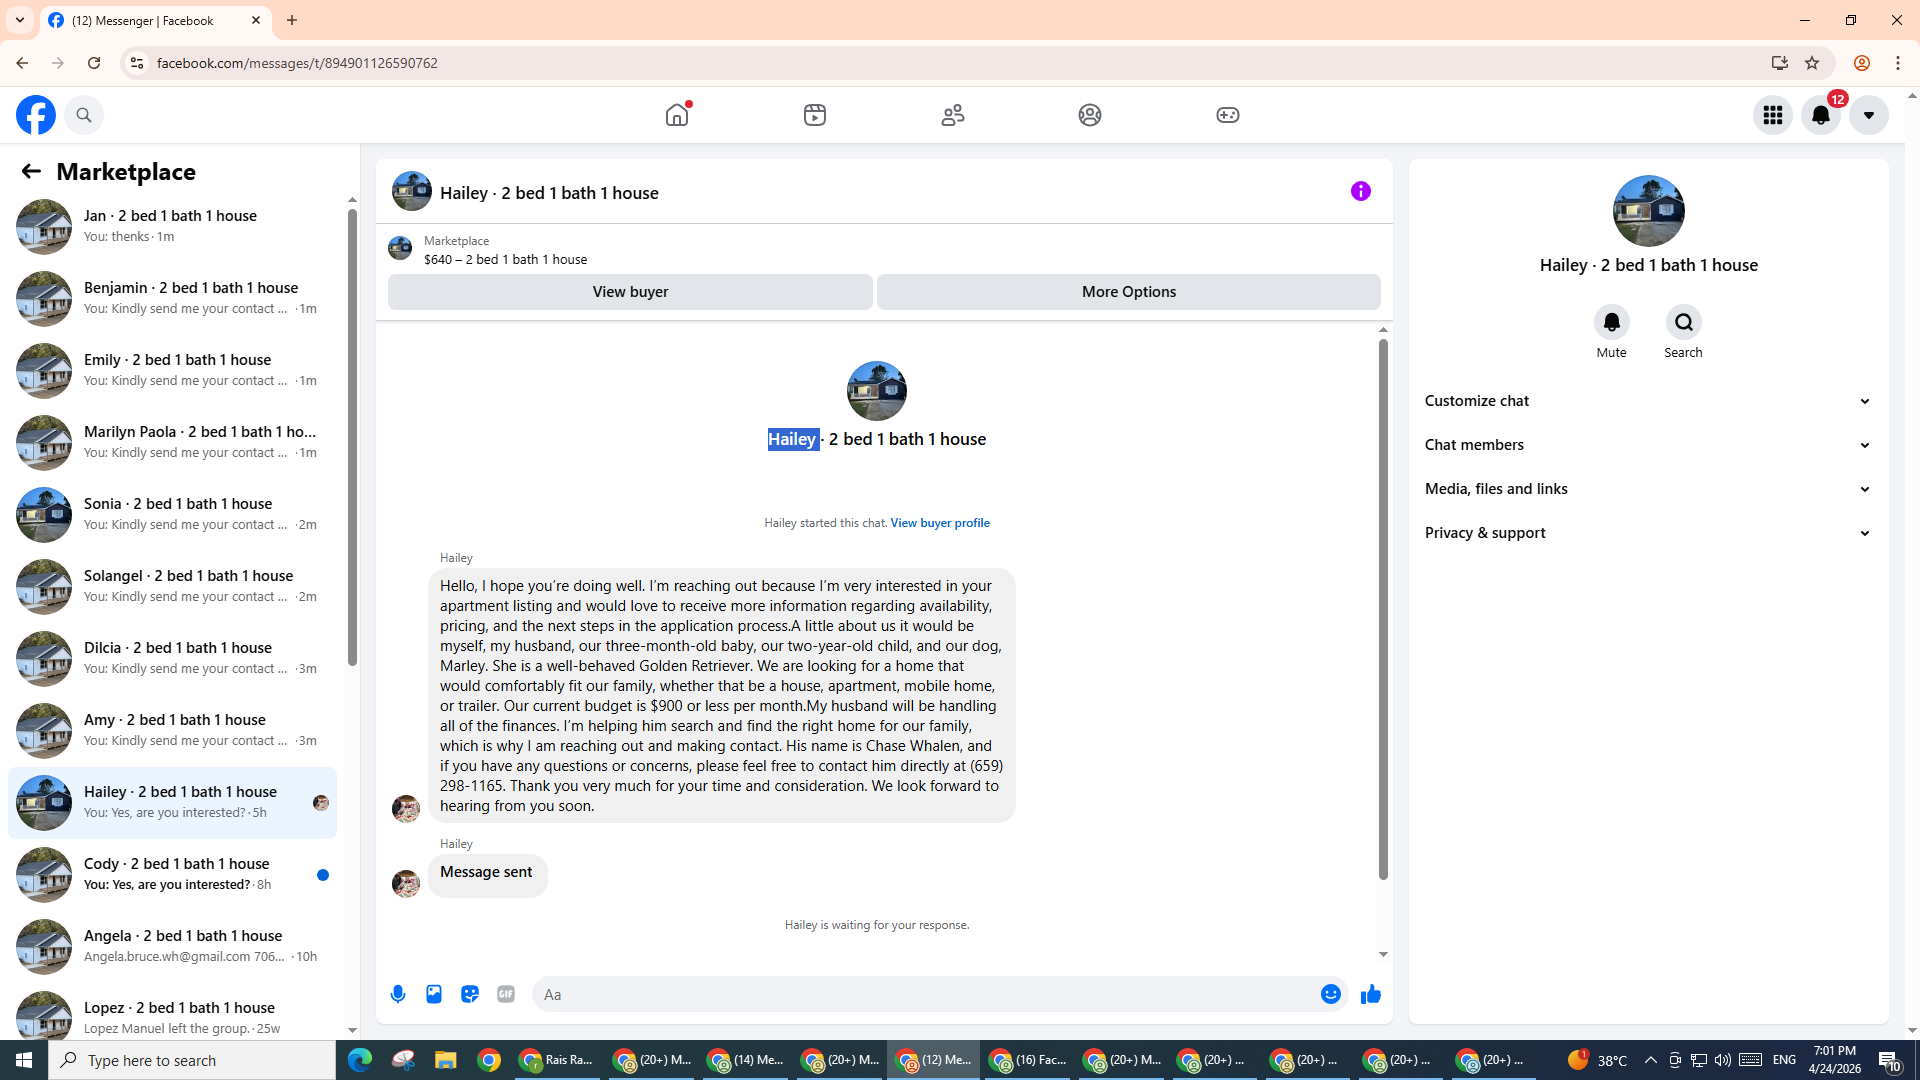Open Dilcia's house conversation

[172, 658]
